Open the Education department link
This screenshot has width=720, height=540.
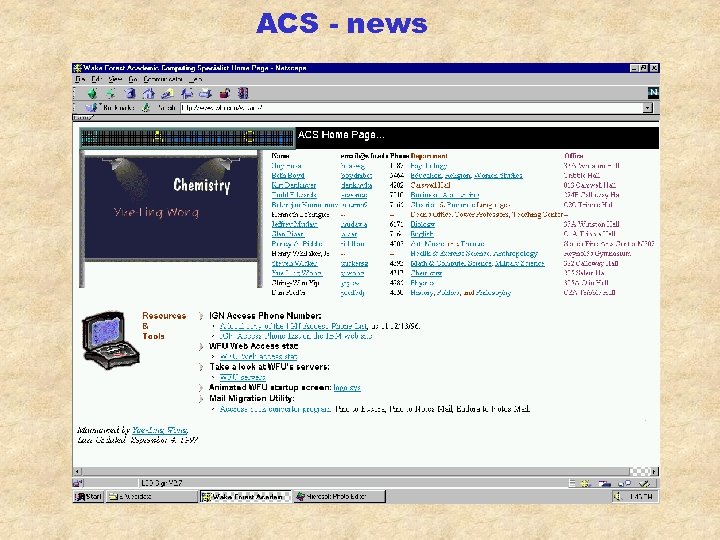(x=426, y=175)
